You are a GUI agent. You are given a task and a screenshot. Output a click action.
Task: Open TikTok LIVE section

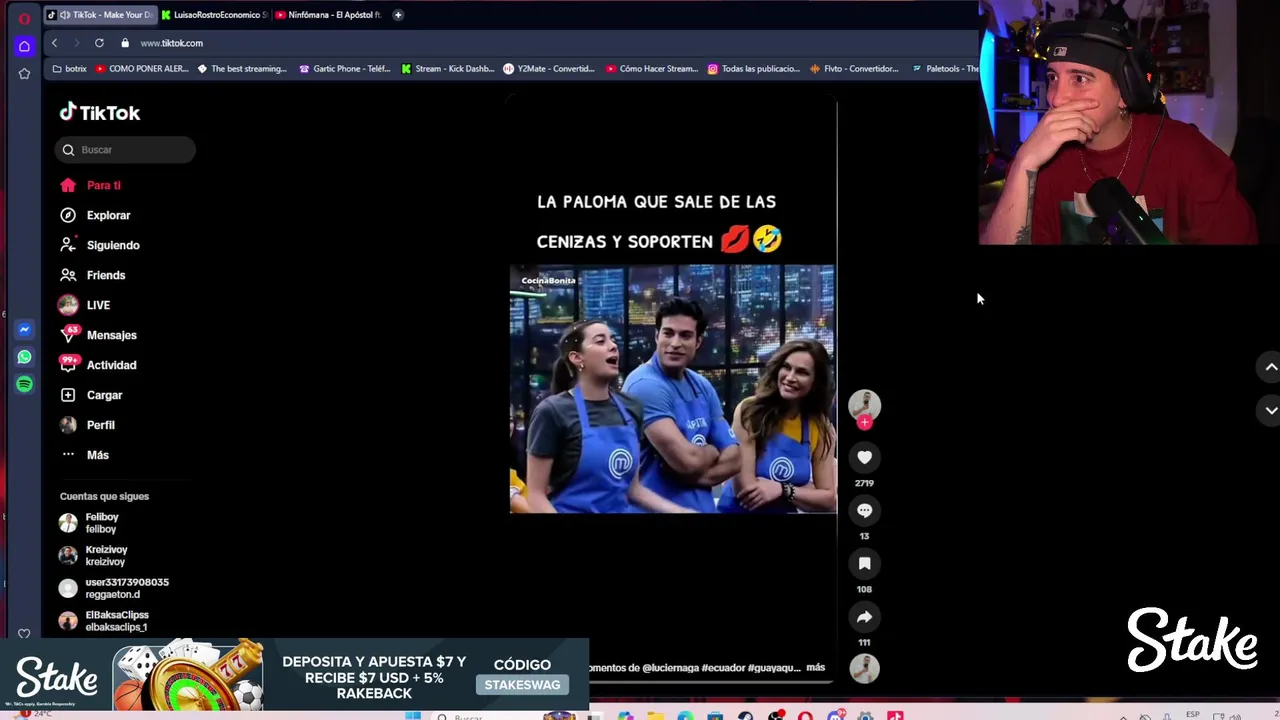point(85,305)
